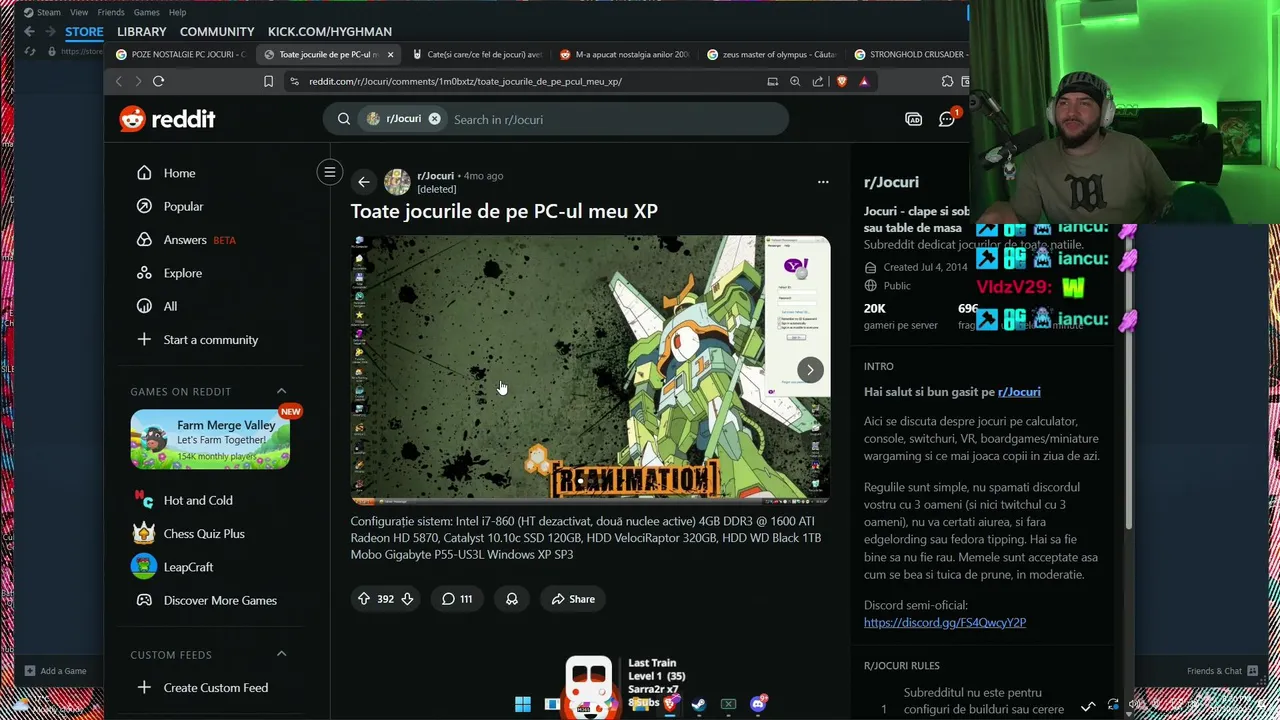Click the Share button

(572, 599)
